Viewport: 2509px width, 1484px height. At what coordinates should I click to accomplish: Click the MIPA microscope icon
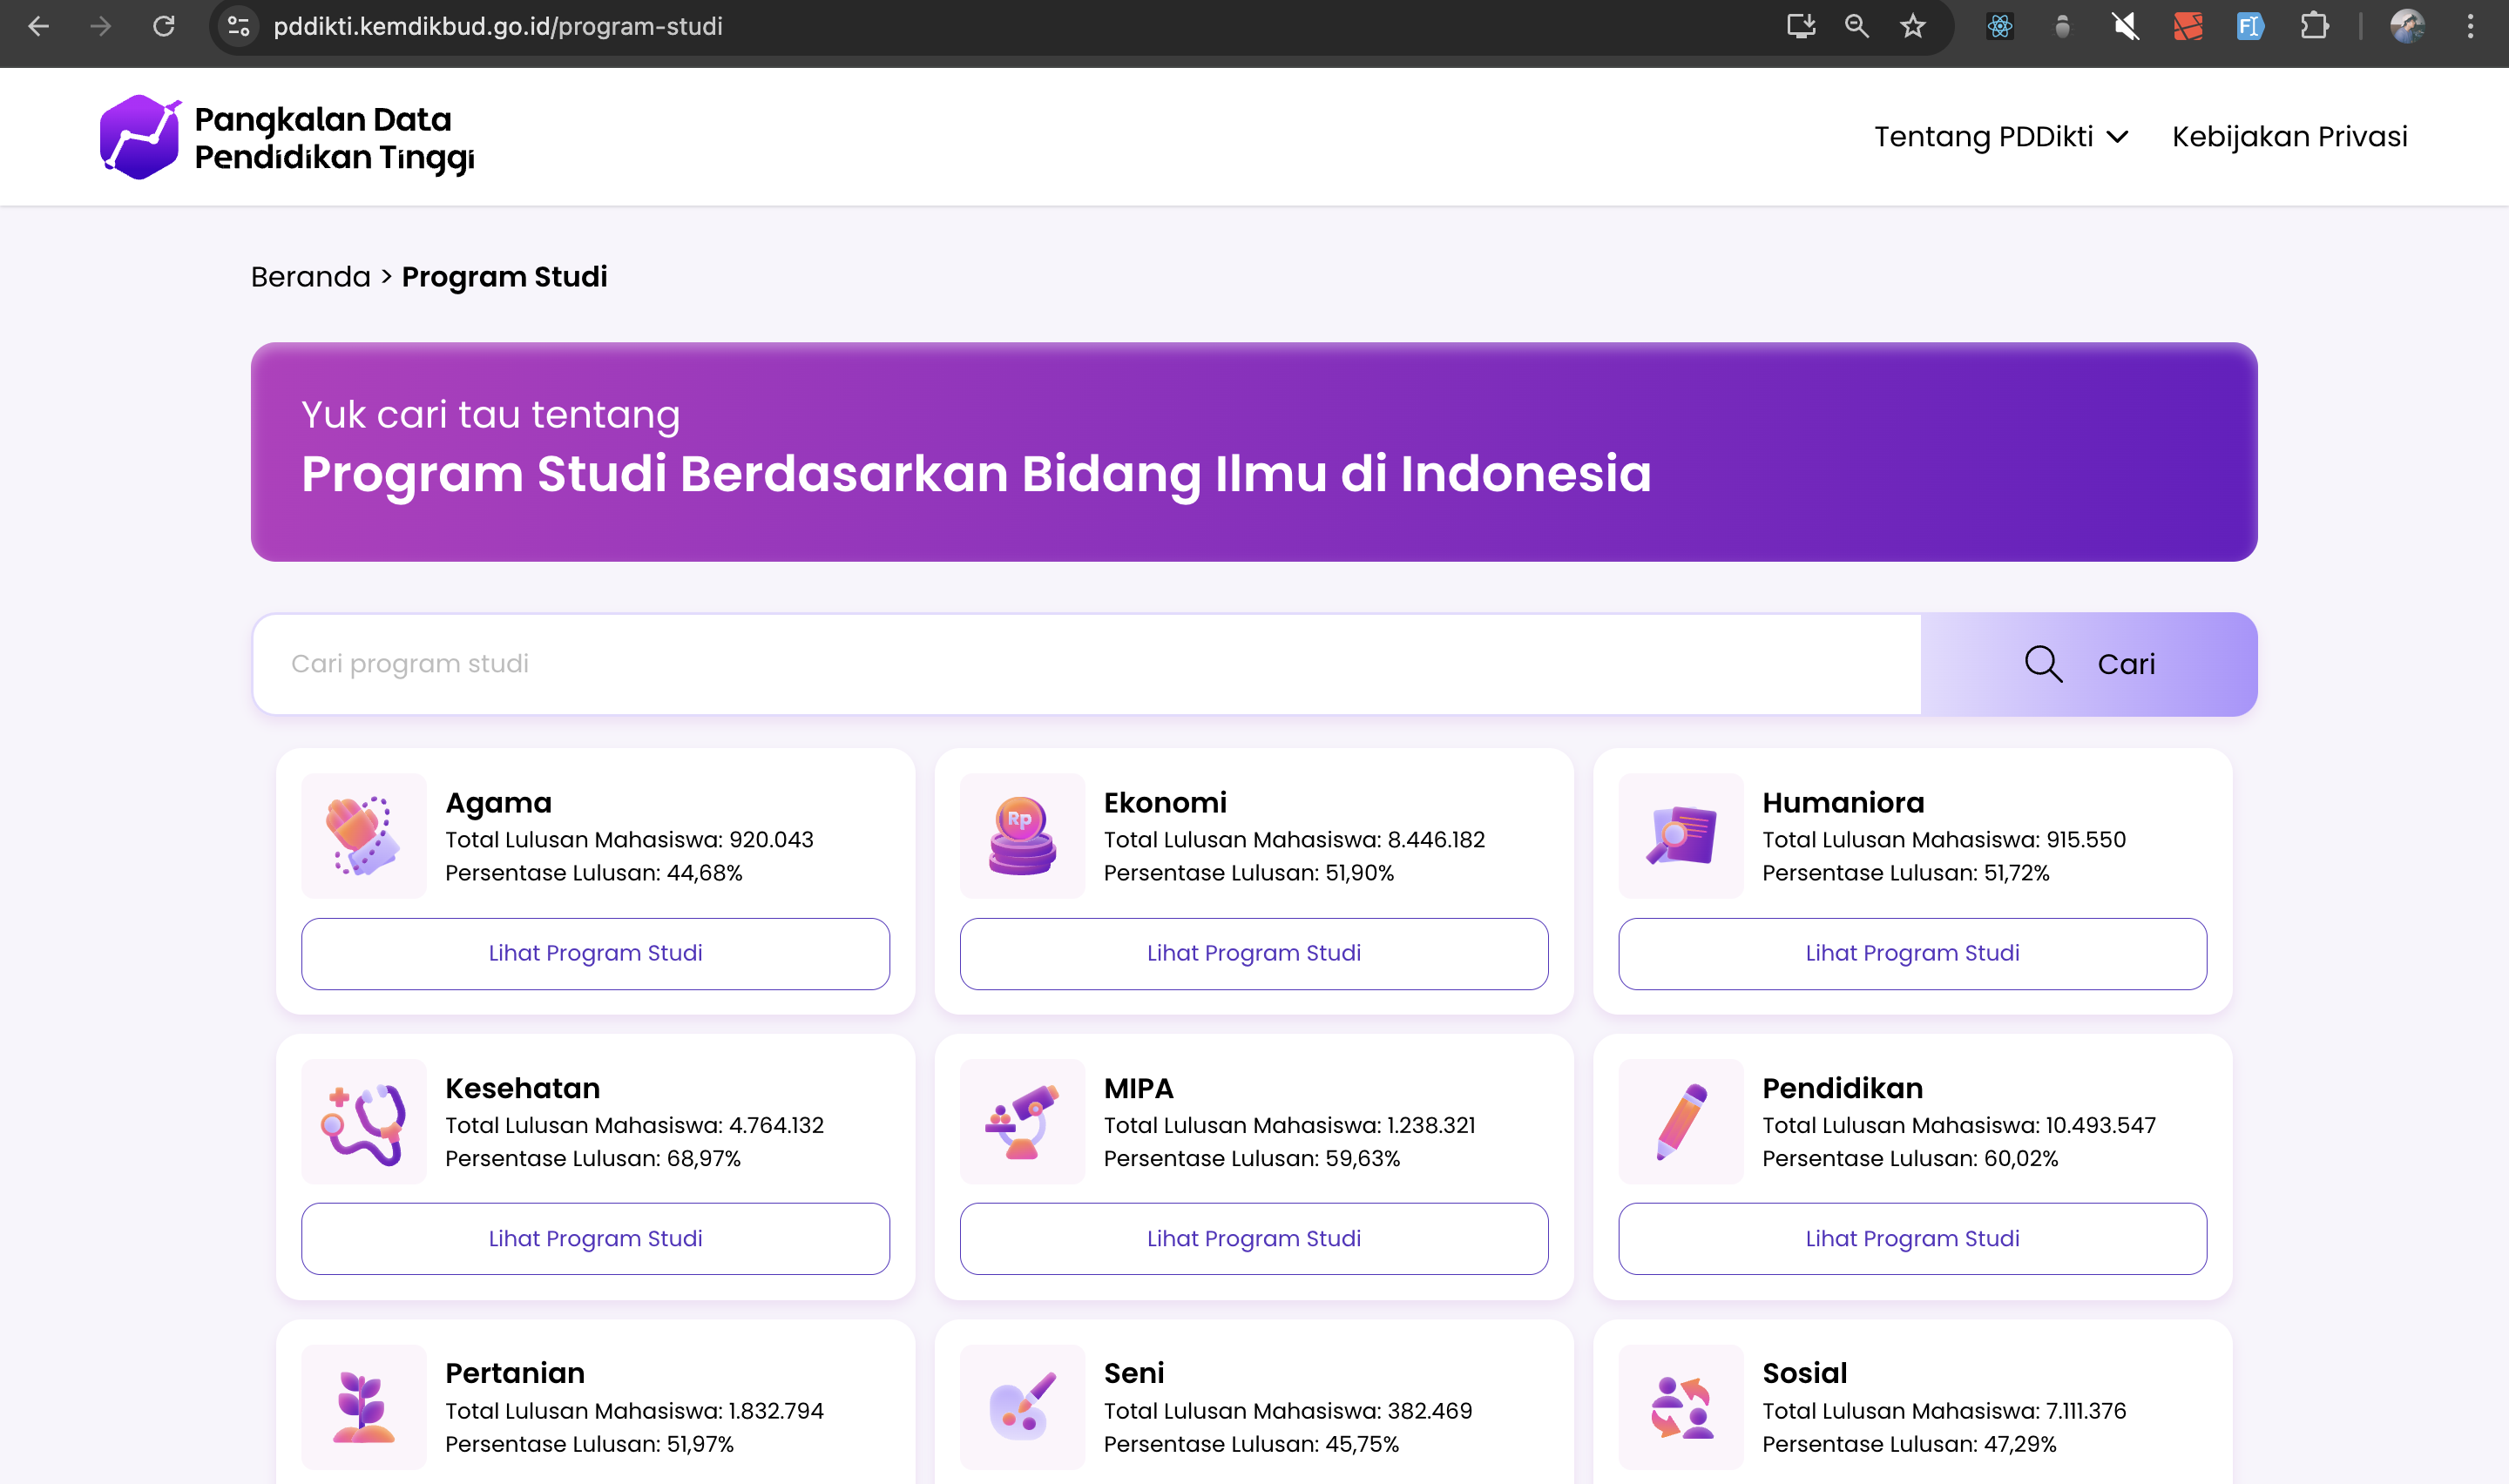point(1022,1121)
